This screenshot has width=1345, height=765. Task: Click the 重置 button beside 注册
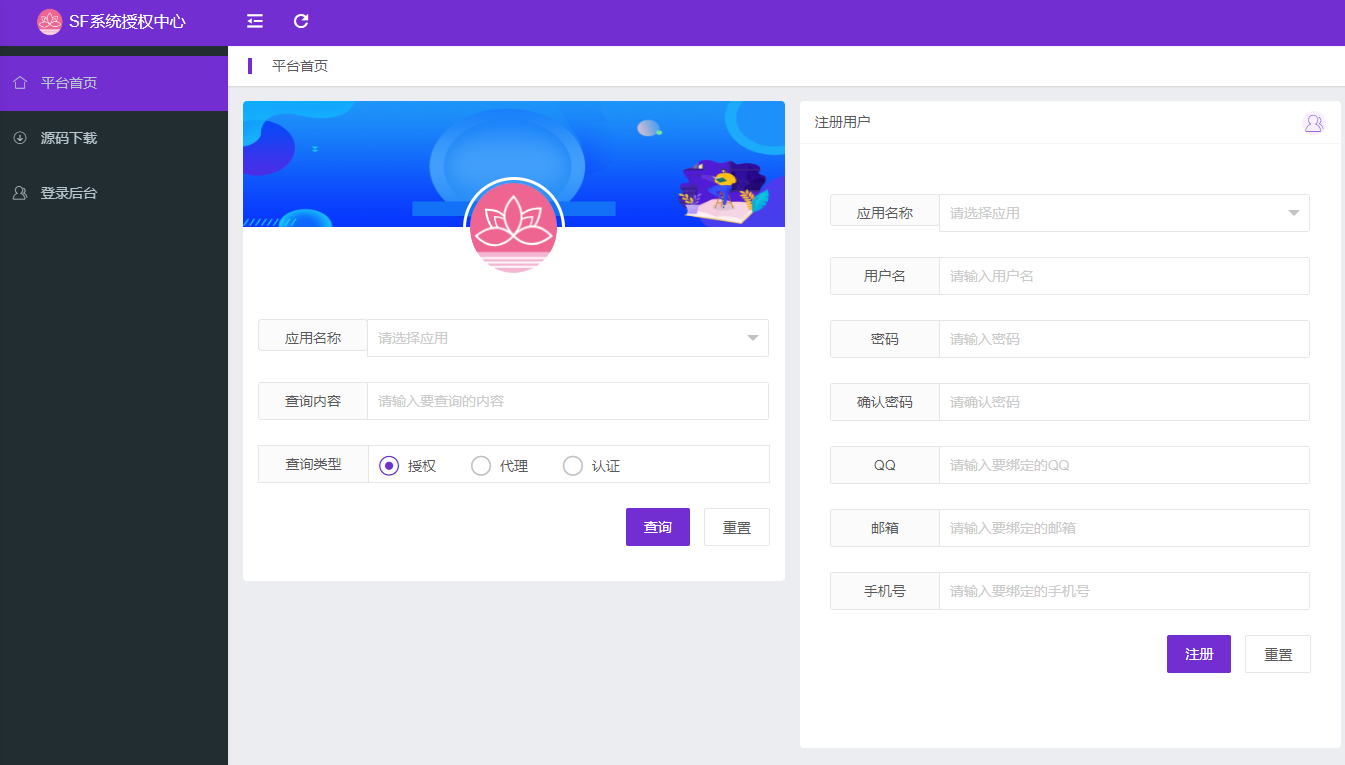click(1278, 654)
